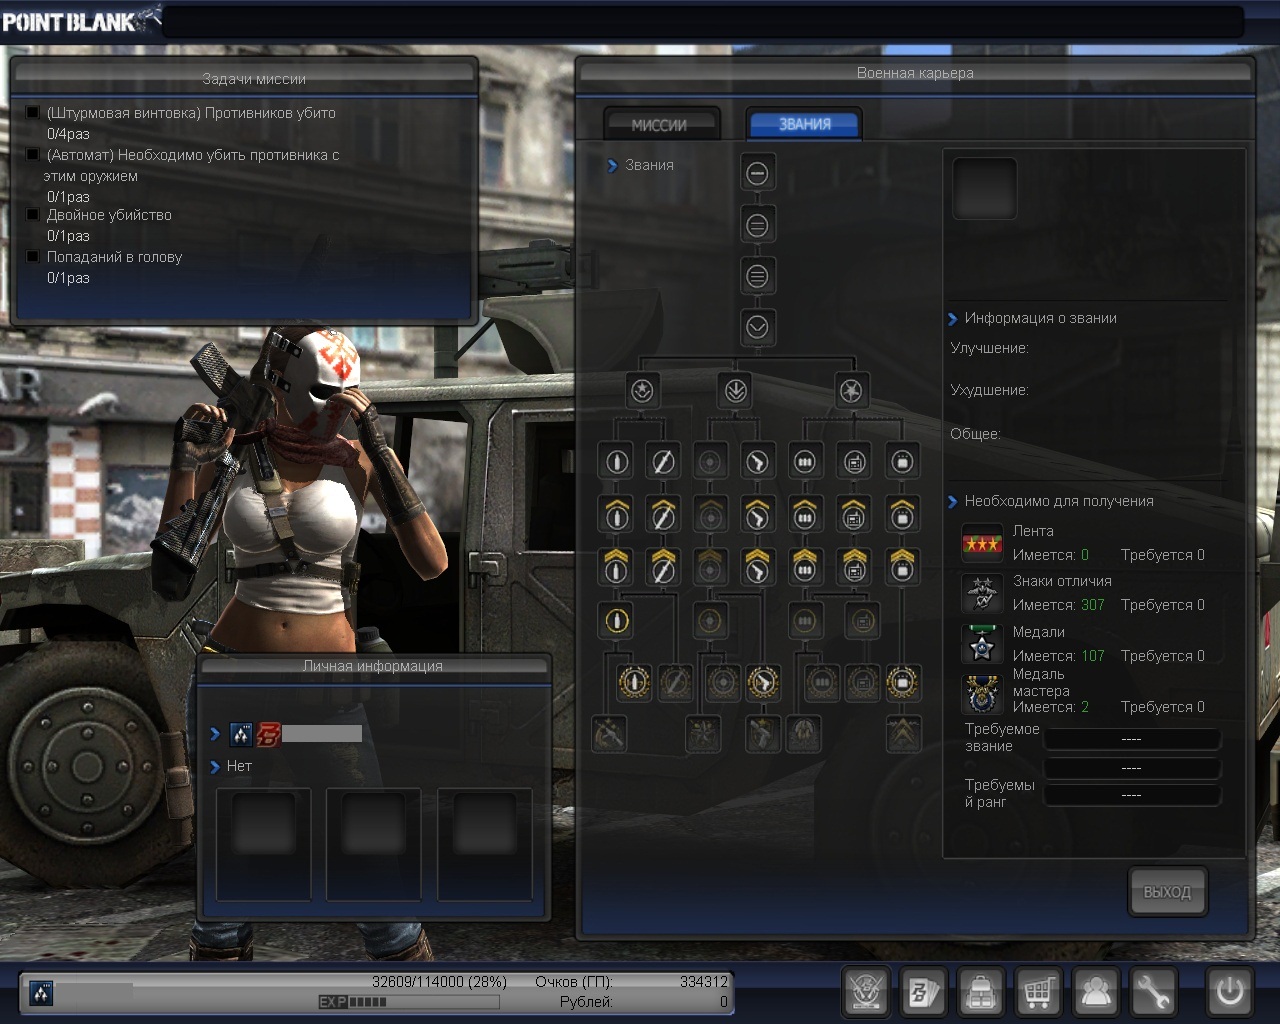Screen dimensions: 1280x1024
Task: Switch to the МИССИИ tab
Action: [660, 125]
